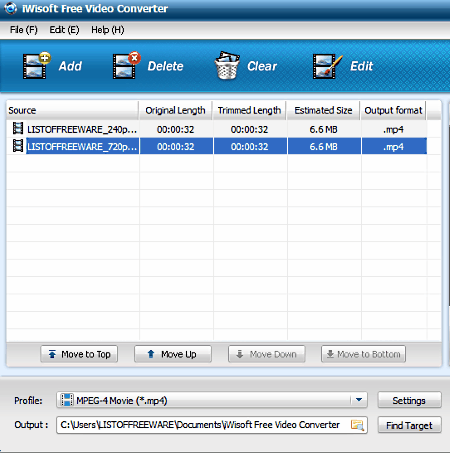Click the Delete video icon

pos(126,66)
